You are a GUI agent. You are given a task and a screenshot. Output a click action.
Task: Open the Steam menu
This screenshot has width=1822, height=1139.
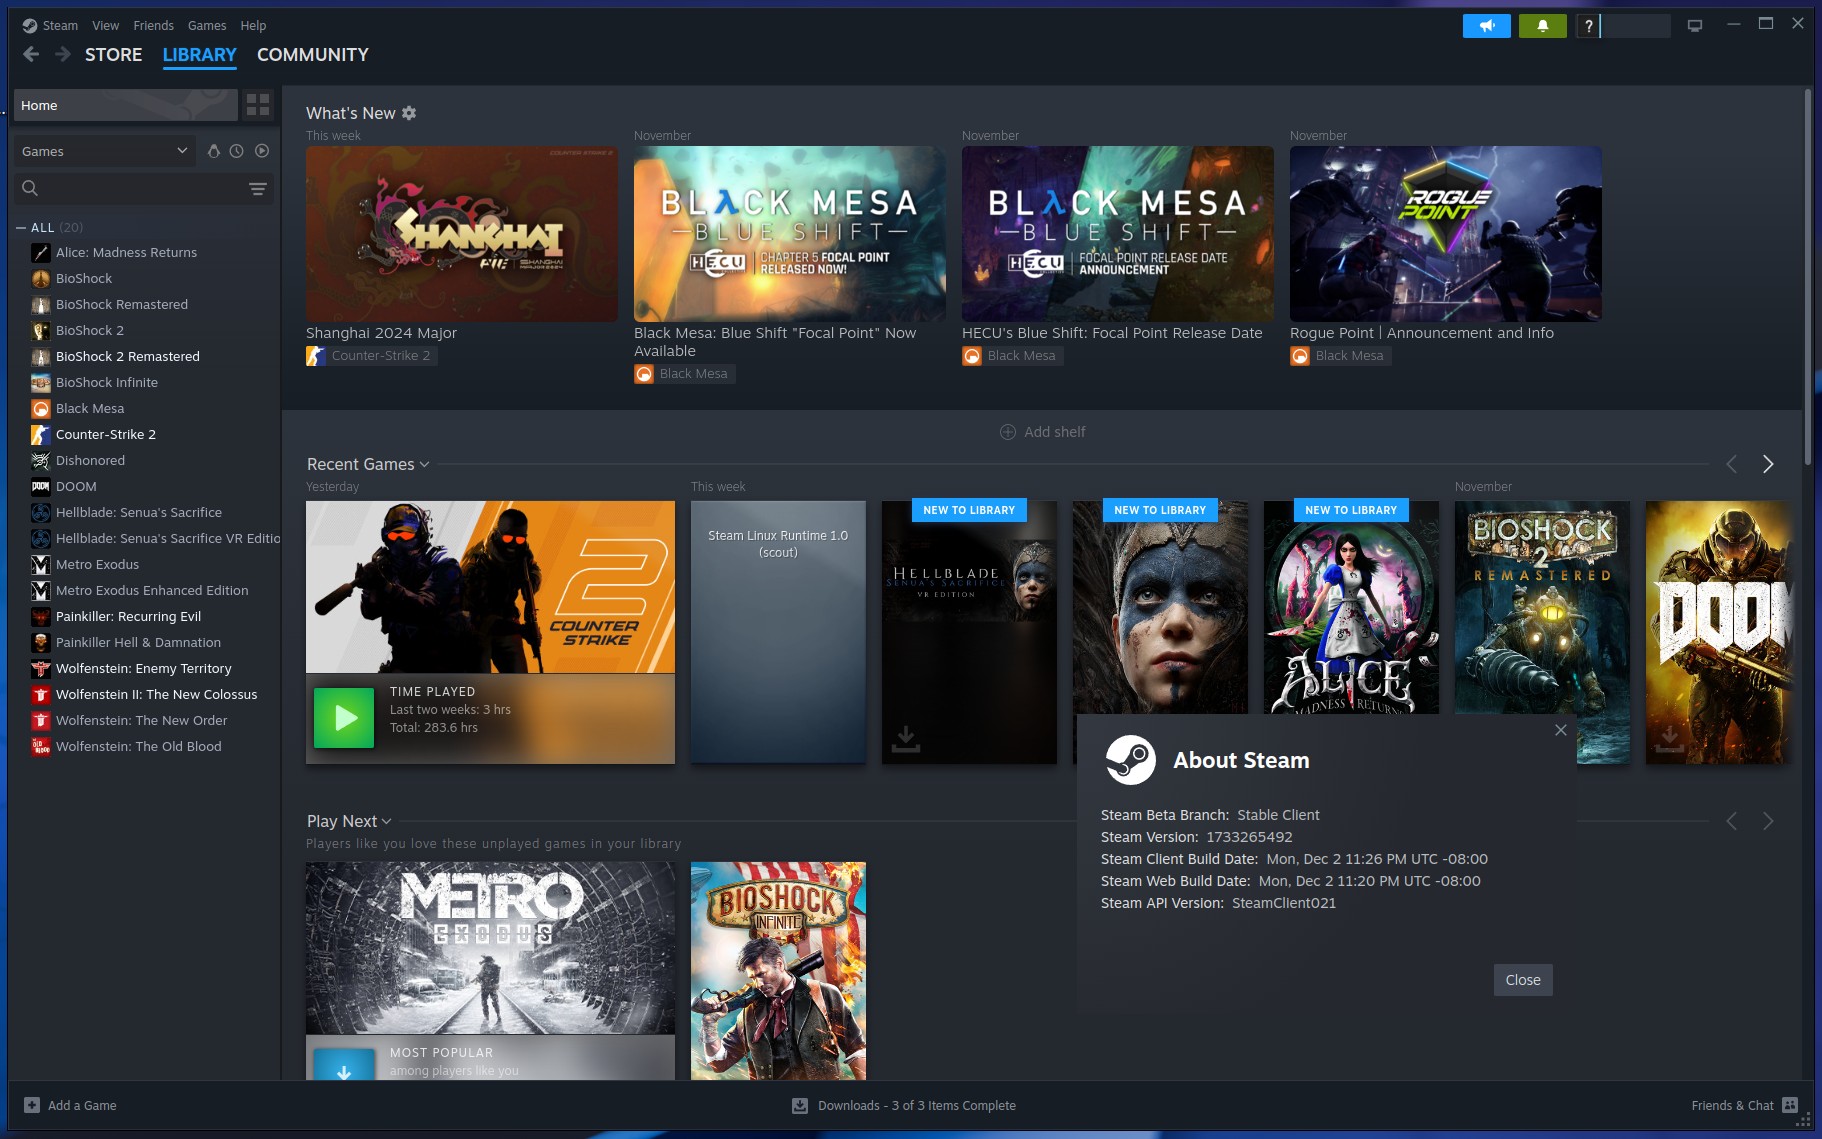[x=60, y=26]
